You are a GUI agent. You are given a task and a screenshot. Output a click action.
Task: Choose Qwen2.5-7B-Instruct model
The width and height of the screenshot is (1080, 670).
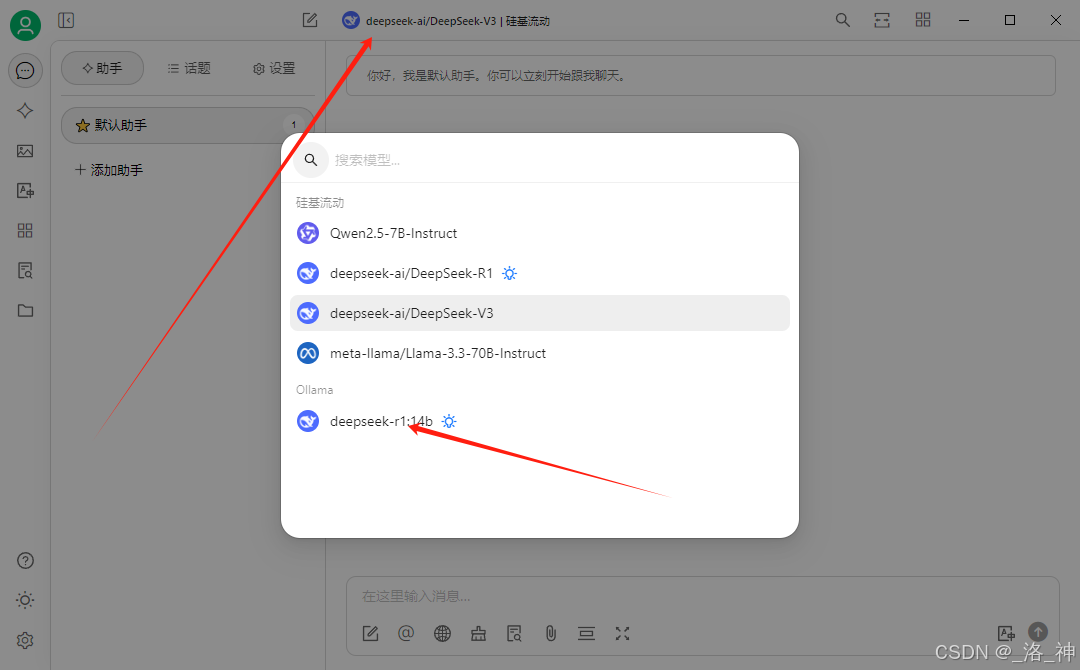tap(540, 233)
